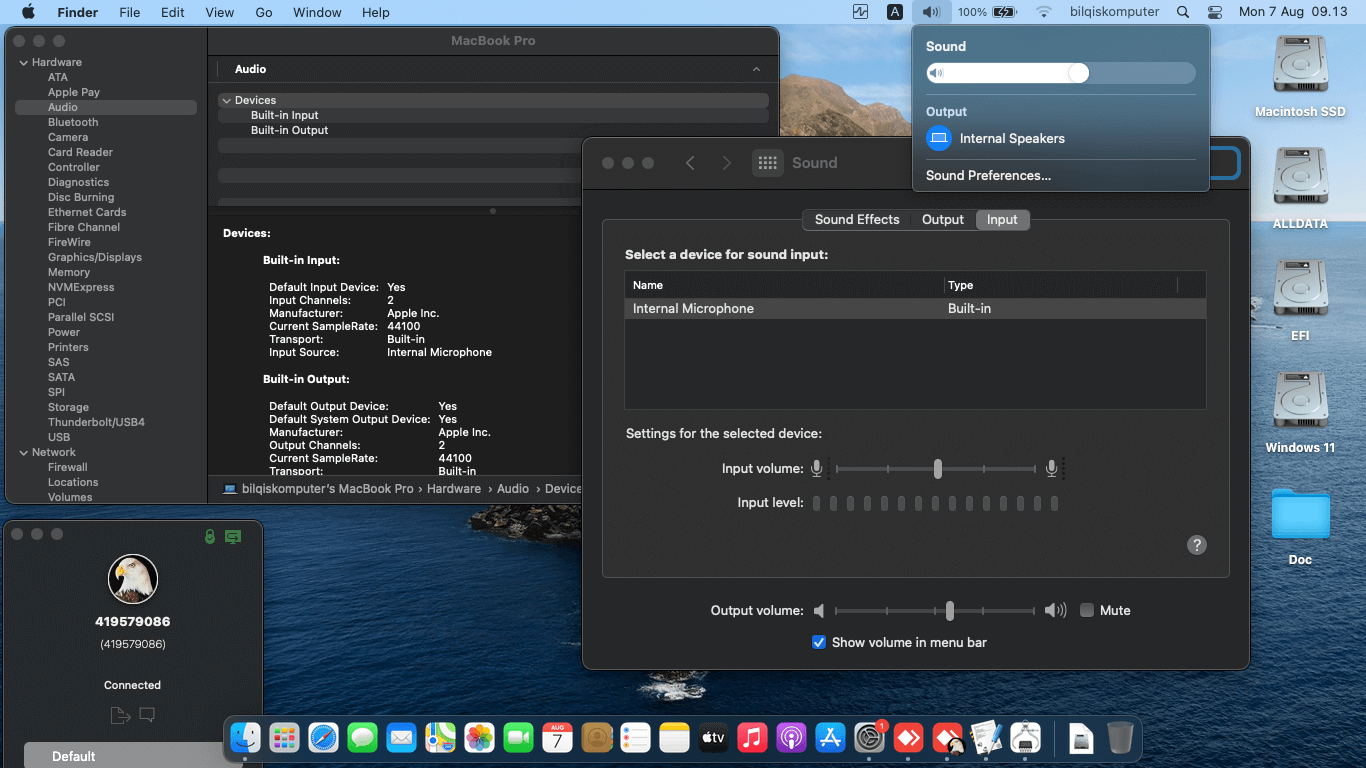The image size is (1366, 768).
Task: Collapse the Audio section chevron
Action: (x=757, y=69)
